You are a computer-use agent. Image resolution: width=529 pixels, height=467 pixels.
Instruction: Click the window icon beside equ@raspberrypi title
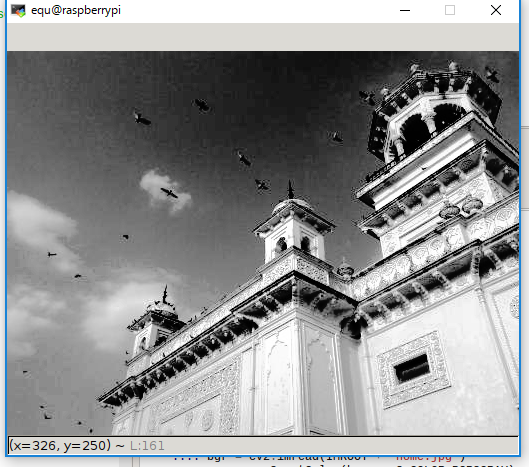point(18,10)
